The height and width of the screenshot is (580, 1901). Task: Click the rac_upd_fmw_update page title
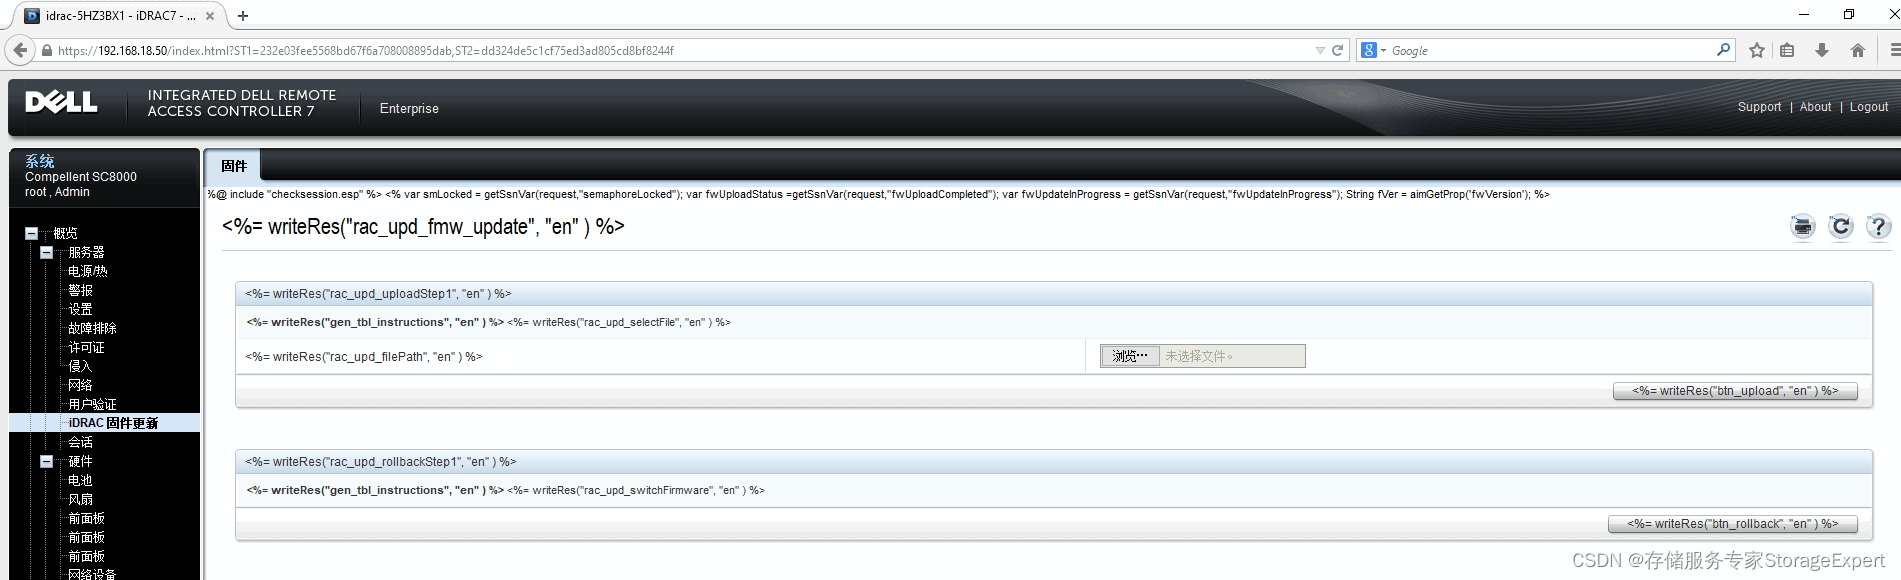423,227
